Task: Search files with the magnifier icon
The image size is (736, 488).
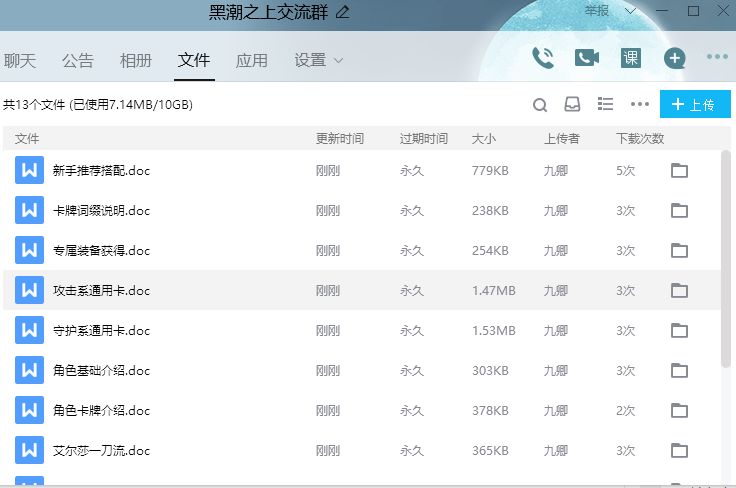Action: click(540, 105)
